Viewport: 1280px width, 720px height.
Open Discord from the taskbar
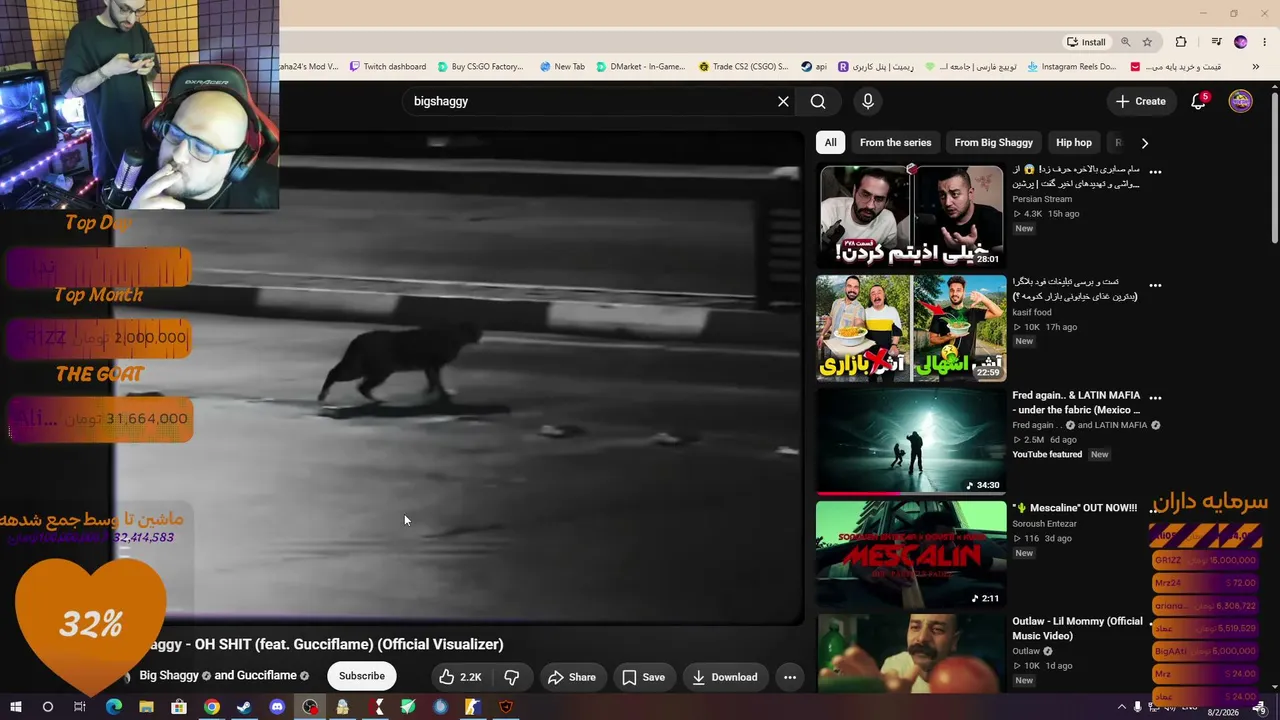[x=277, y=707]
